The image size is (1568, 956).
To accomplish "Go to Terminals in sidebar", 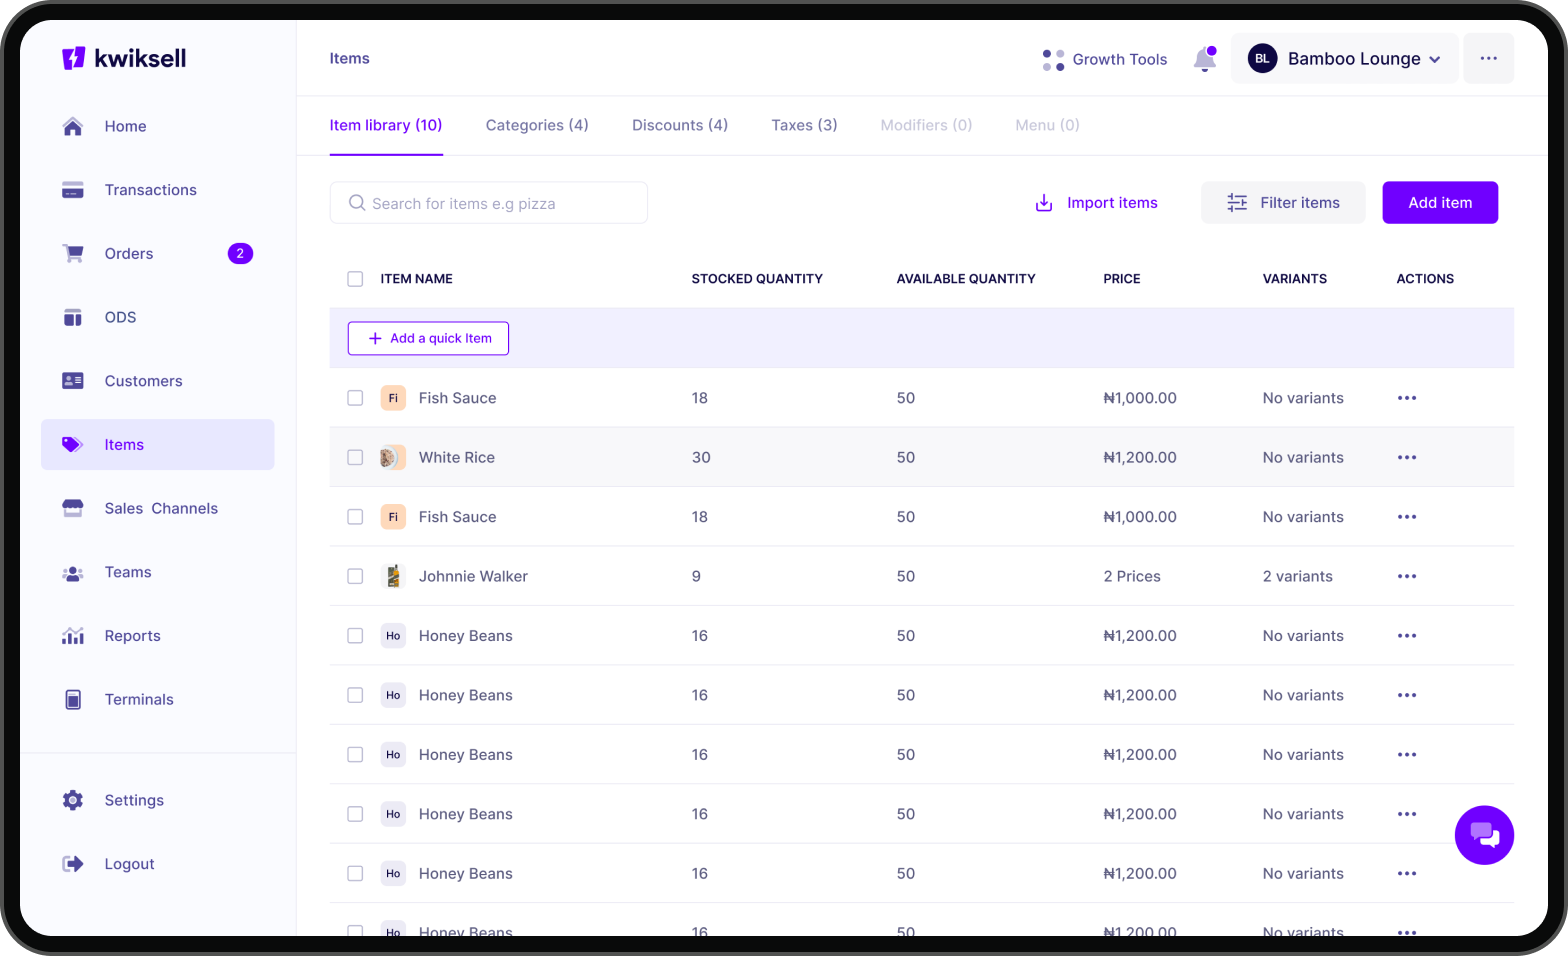I will coord(138,700).
